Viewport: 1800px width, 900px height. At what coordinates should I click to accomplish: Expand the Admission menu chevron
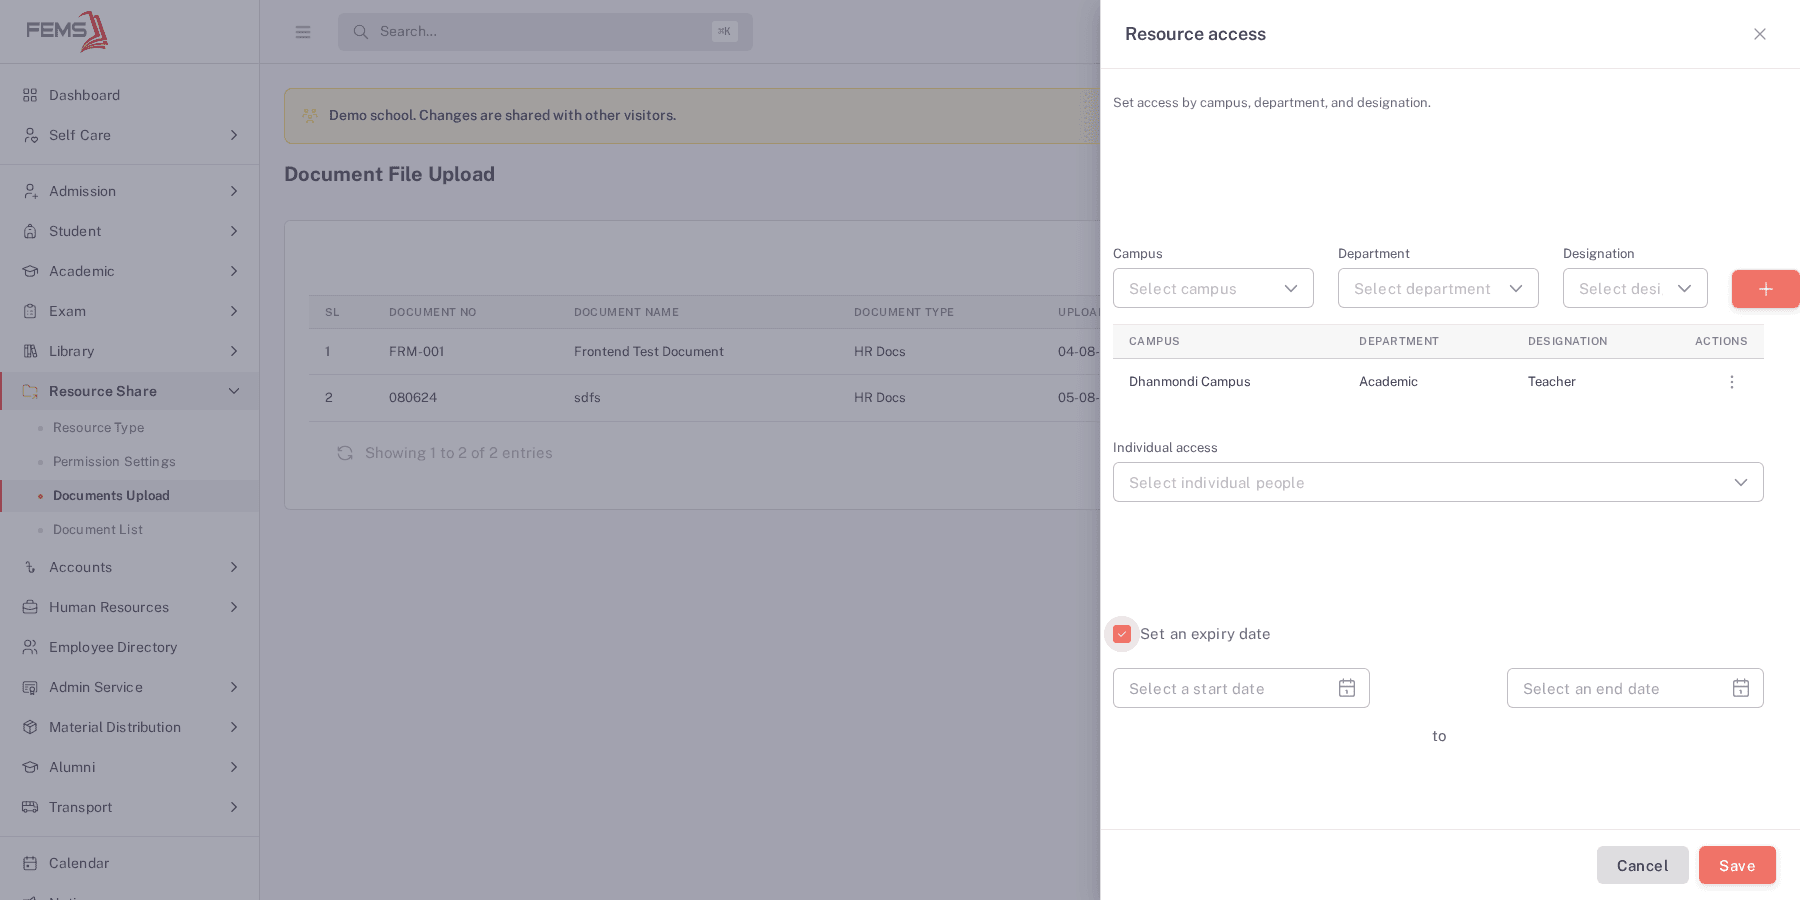(234, 191)
